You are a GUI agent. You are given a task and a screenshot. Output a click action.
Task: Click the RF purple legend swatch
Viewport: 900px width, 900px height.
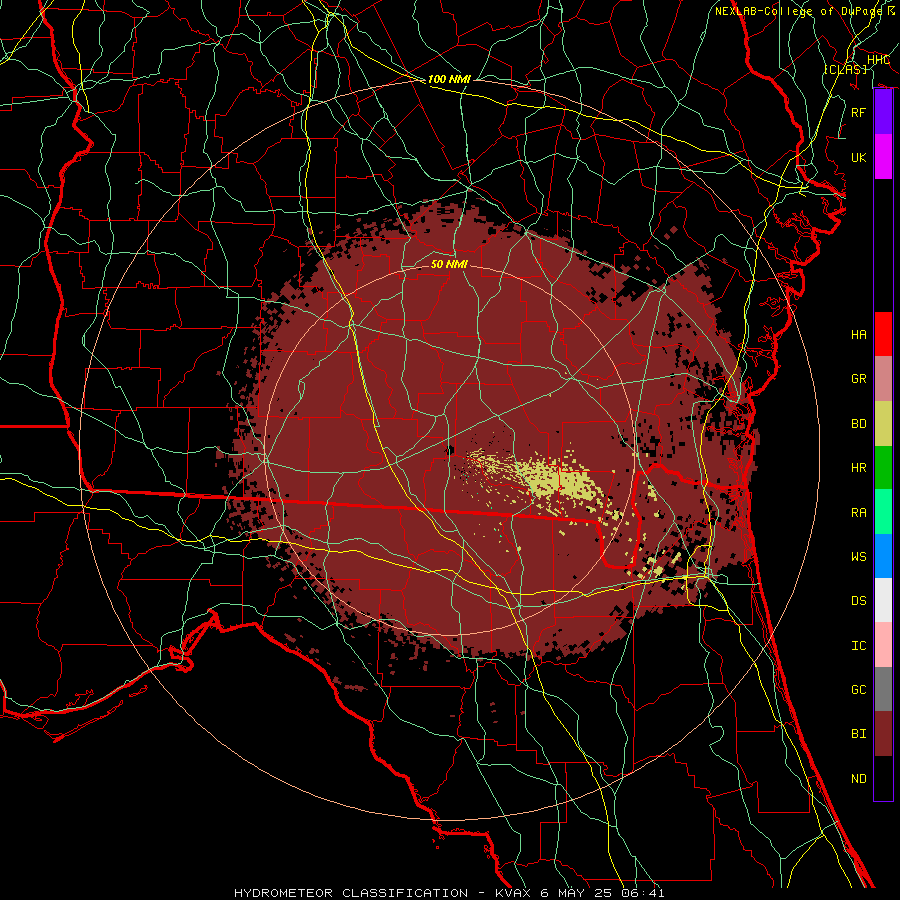click(x=883, y=112)
